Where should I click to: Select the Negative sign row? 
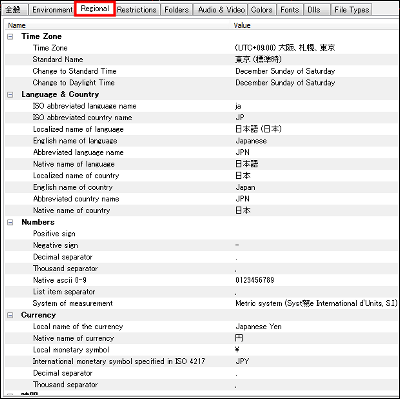[x=202, y=246]
